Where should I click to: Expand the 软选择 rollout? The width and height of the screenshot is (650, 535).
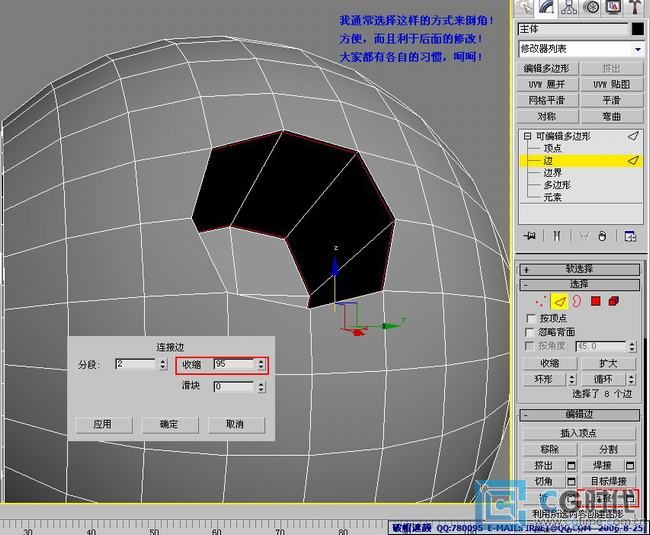(580, 269)
